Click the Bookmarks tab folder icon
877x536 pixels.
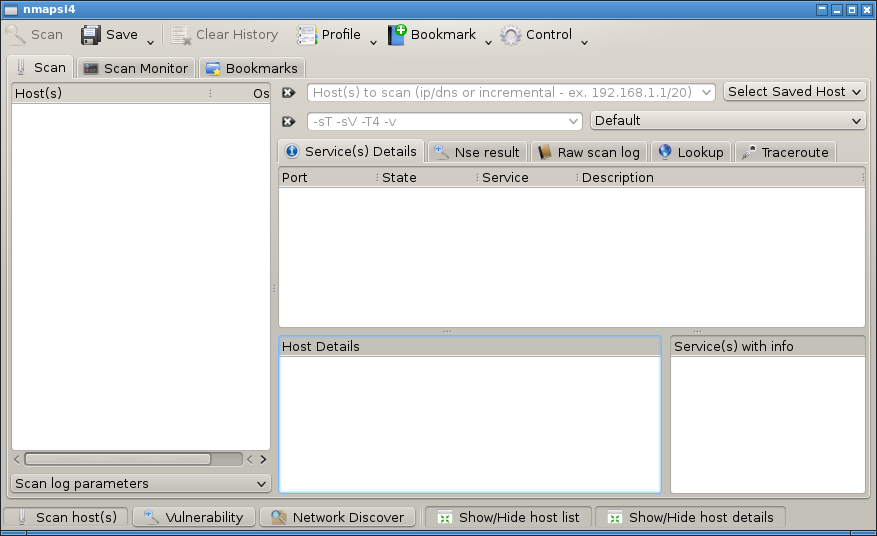point(213,68)
